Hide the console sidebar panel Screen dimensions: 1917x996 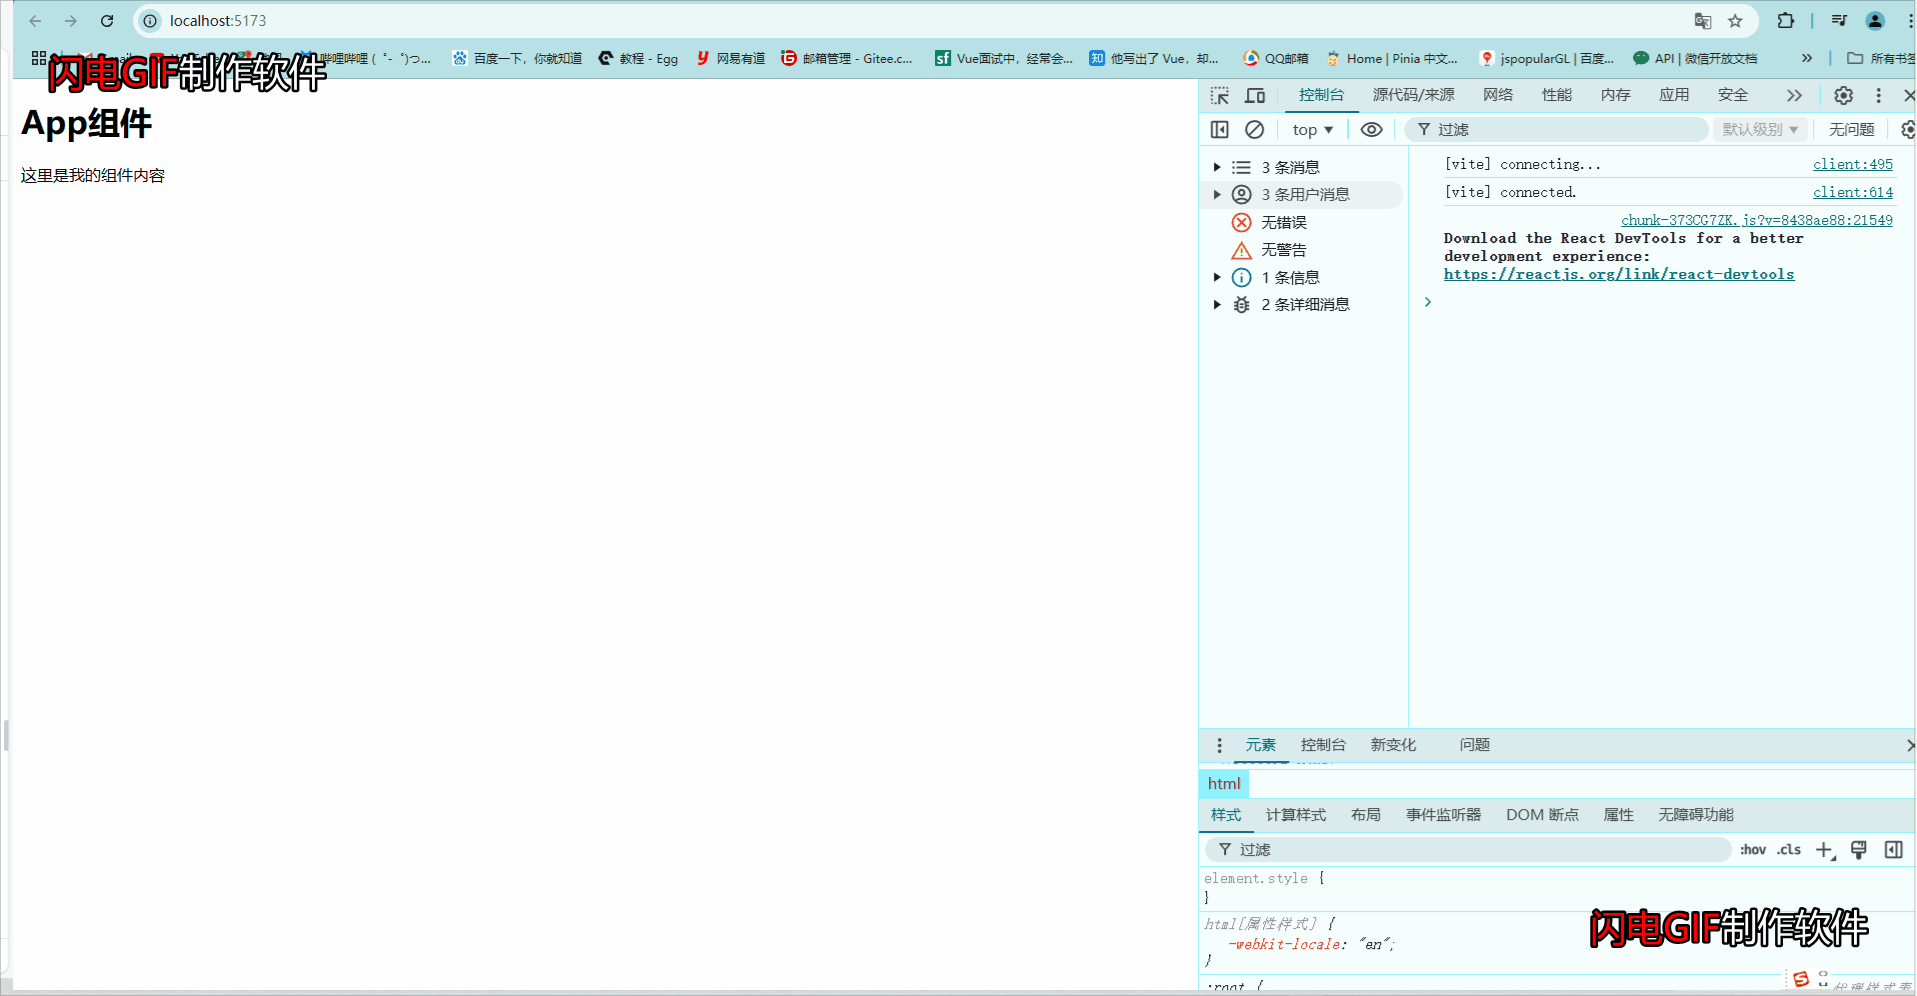[x=1219, y=129]
